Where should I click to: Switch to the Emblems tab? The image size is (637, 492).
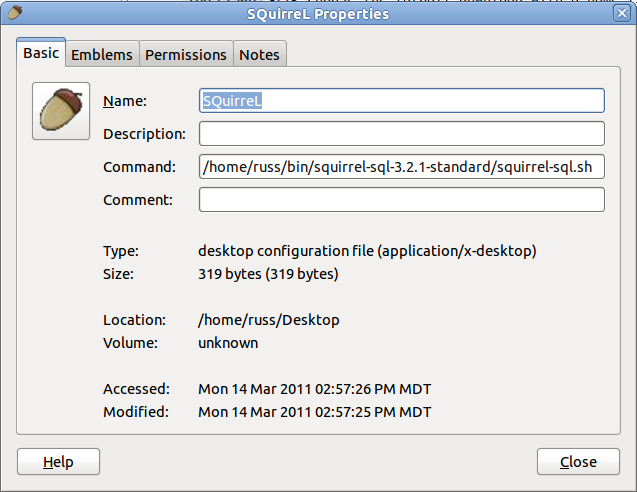click(102, 54)
